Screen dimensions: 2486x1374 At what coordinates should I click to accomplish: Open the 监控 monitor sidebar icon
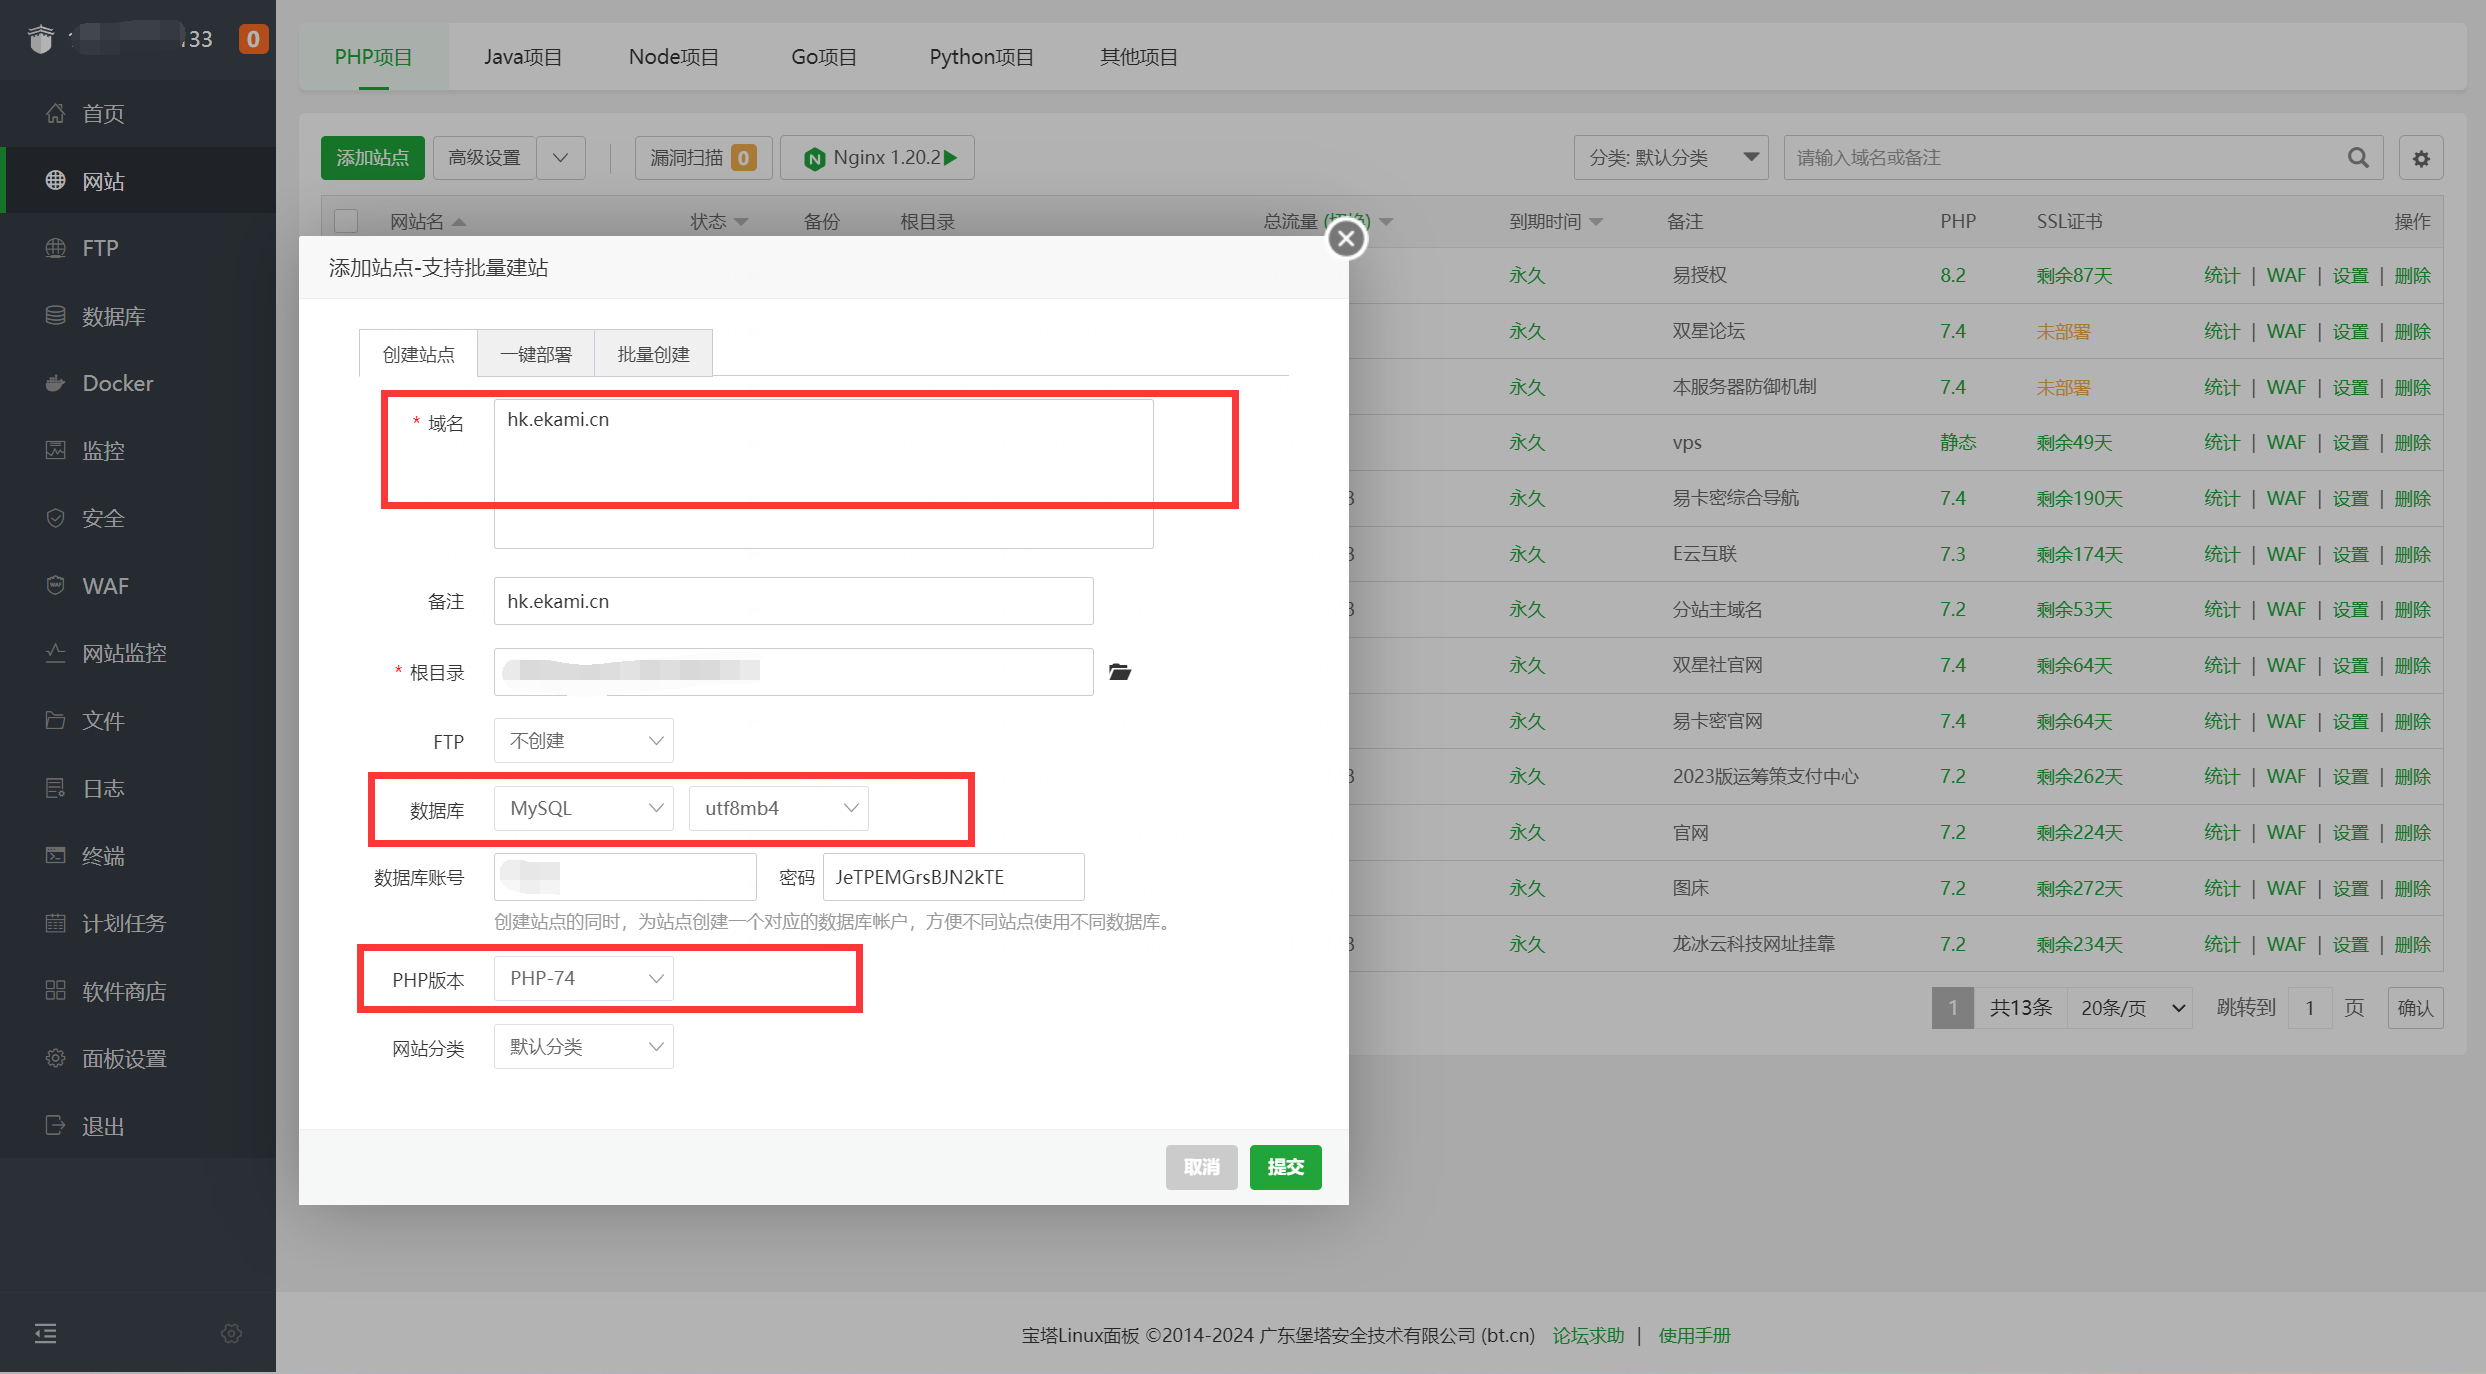[x=56, y=450]
